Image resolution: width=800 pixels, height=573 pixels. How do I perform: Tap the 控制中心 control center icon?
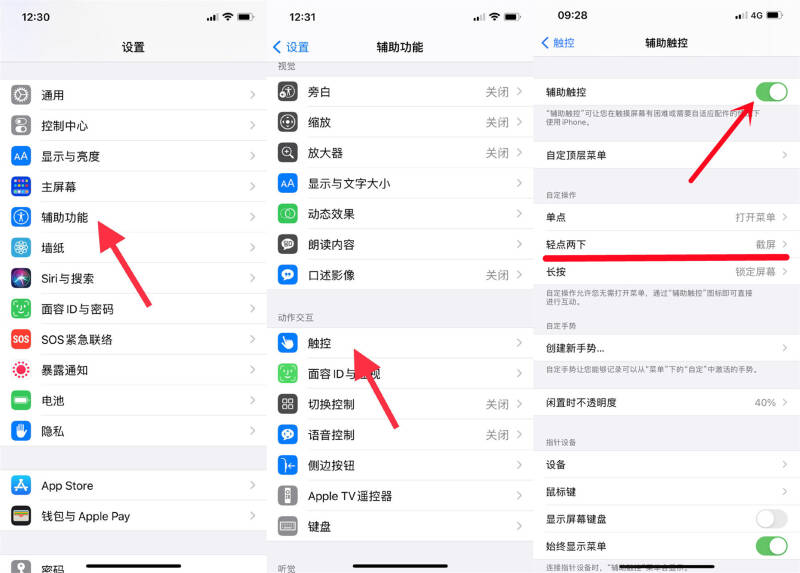[21, 126]
